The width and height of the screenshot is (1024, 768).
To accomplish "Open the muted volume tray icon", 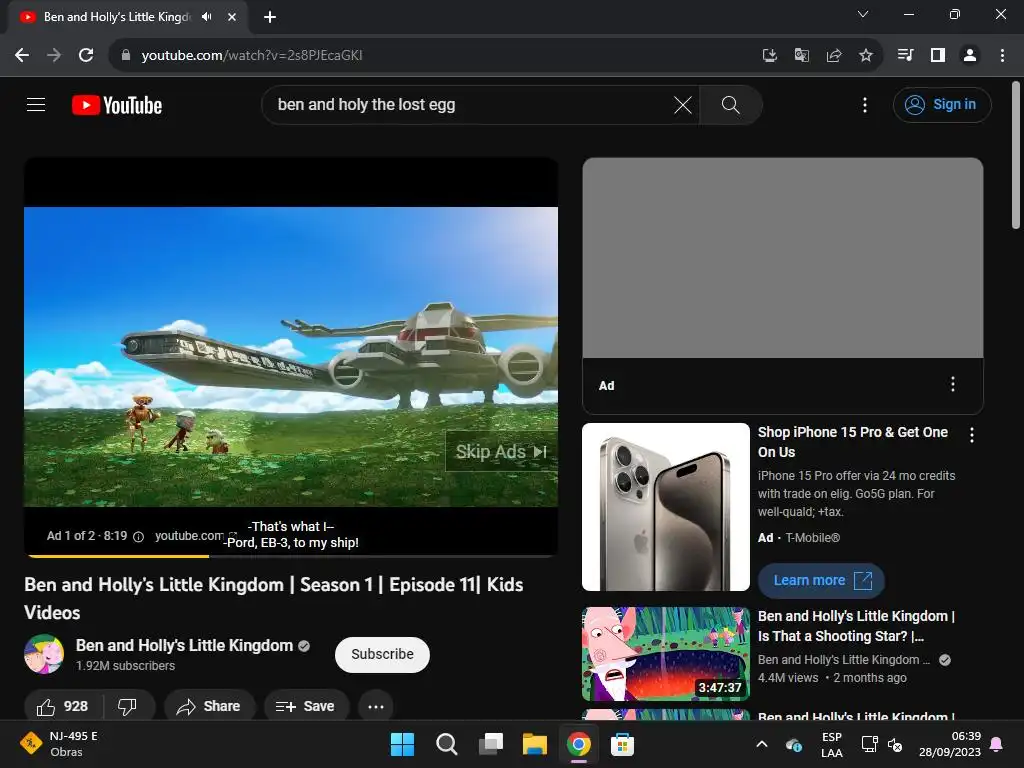I will click(x=895, y=744).
